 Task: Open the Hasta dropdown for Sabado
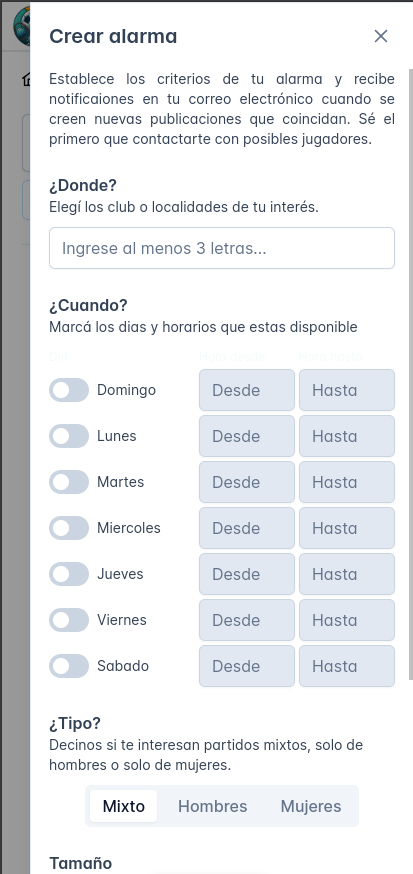pos(347,666)
